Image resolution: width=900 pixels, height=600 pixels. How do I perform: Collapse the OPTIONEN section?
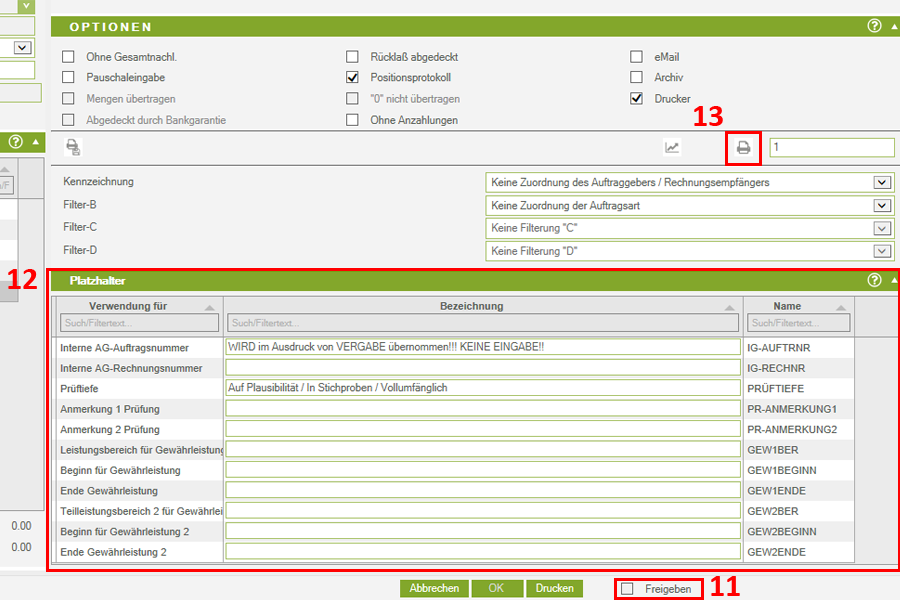(x=893, y=27)
